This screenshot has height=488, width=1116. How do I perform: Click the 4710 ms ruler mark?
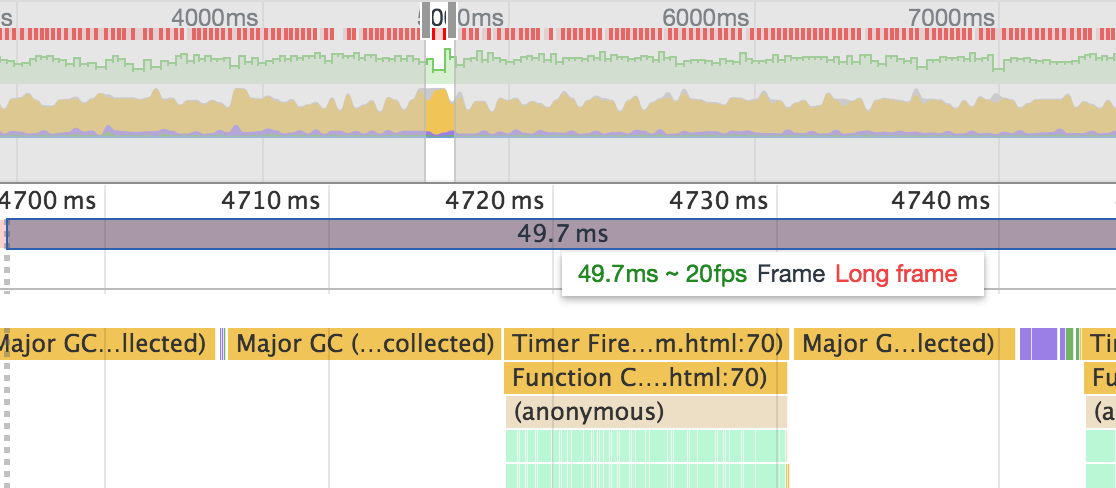(x=270, y=201)
